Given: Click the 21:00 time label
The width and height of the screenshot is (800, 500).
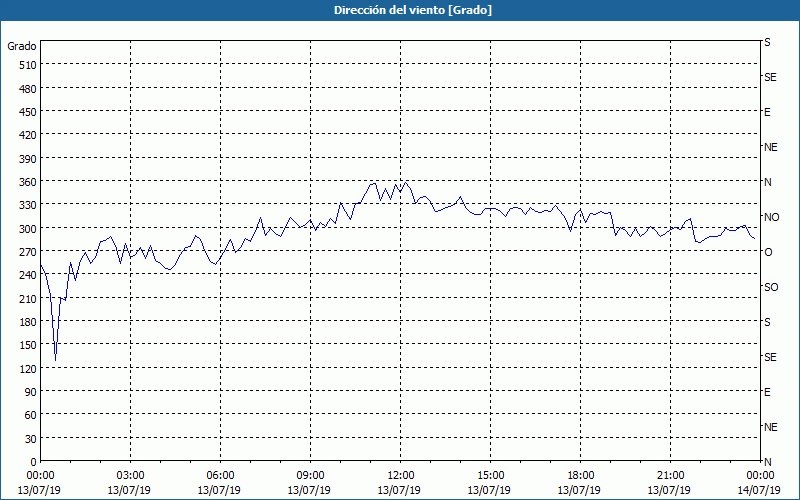Looking at the screenshot, I should point(670,476).
